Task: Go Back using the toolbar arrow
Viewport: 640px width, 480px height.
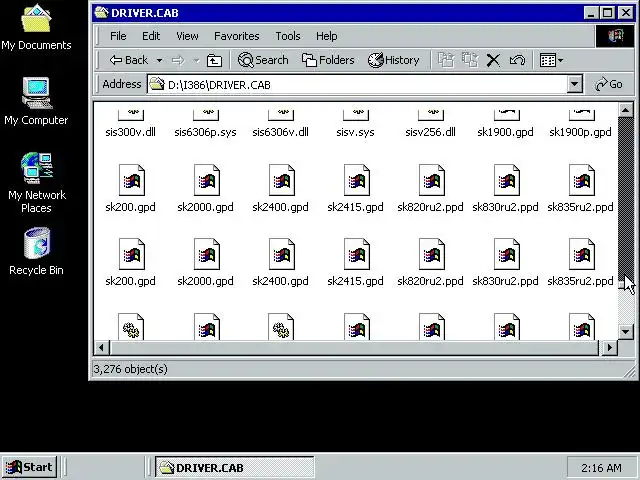Action: (128, 60)
